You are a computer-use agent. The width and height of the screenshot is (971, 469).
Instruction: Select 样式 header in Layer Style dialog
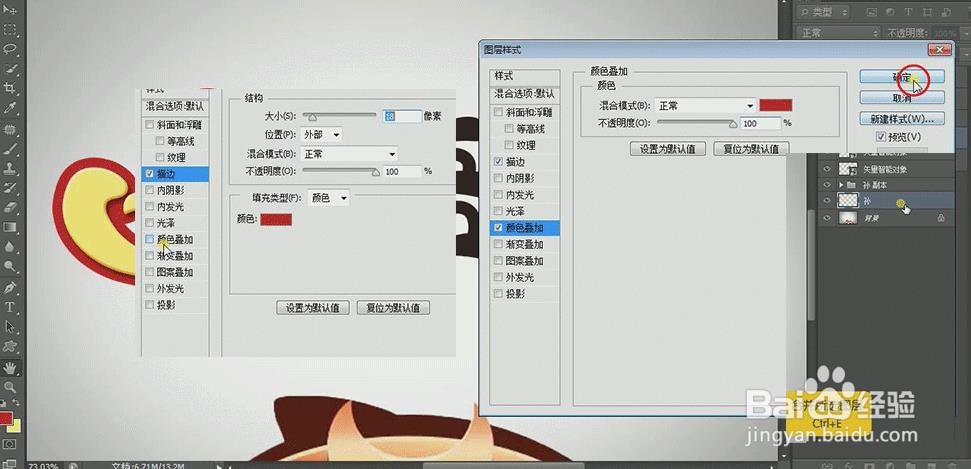point(525,76)
